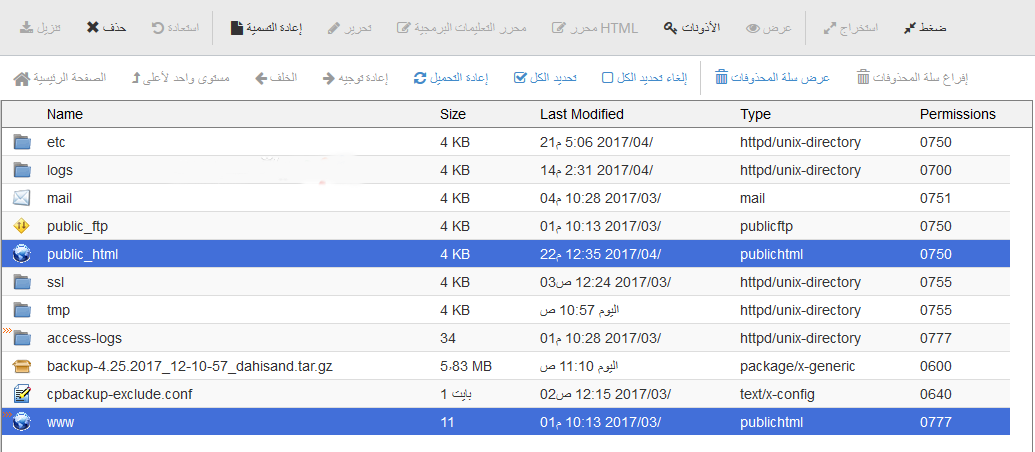This screenshot has height=452, width=1035.
Task: Click the public_html globe icon
Action: pyautogui.click(x=22, y=253)
